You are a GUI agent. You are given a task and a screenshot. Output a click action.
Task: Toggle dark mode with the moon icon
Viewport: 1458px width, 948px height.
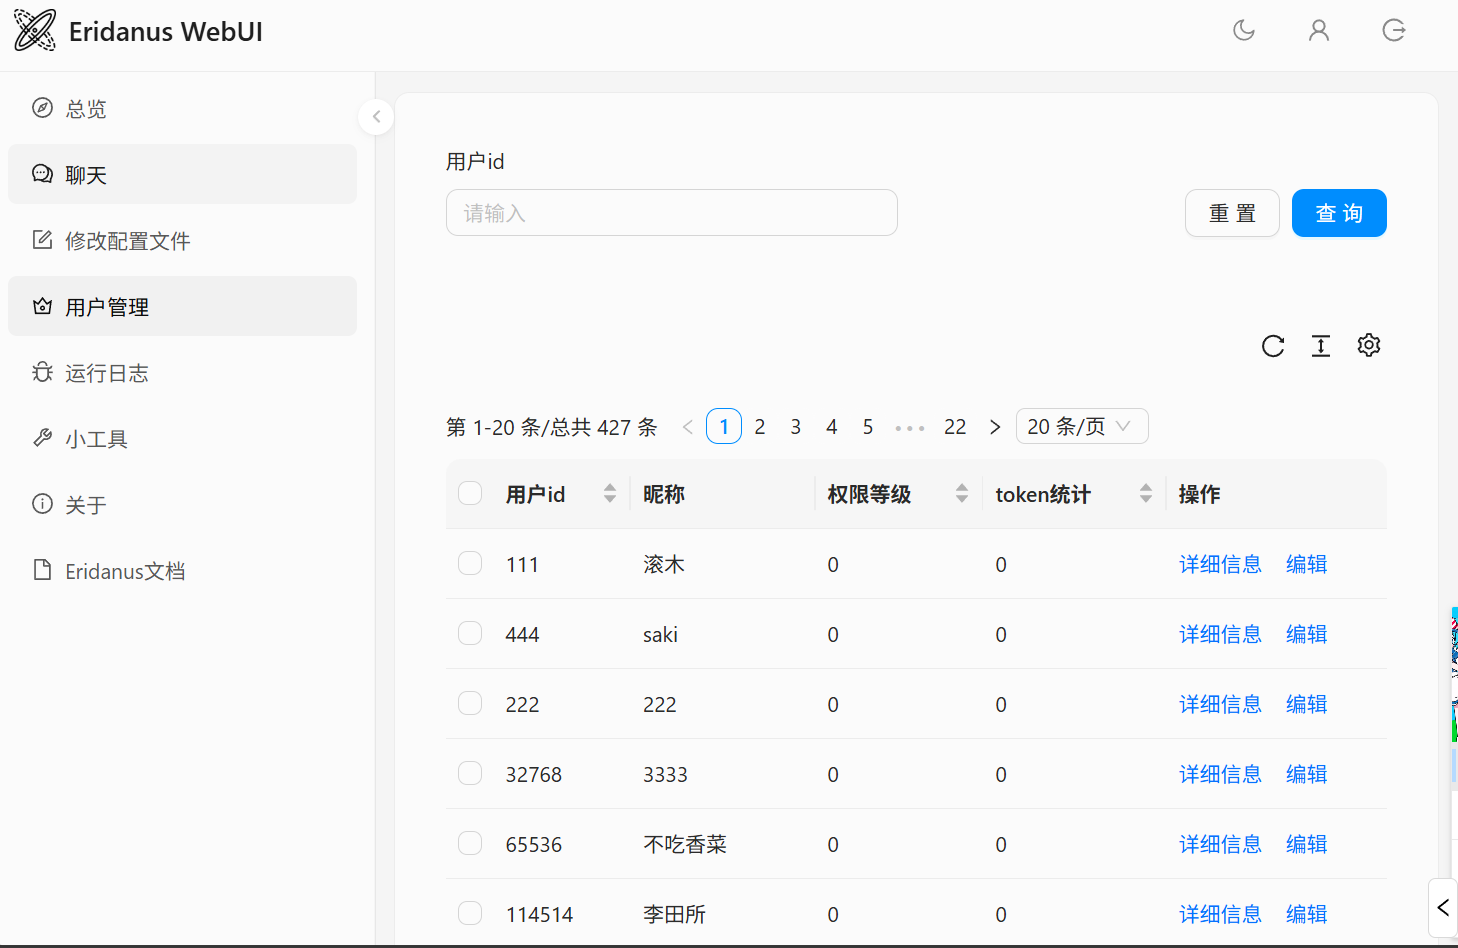coord(1244,31)
